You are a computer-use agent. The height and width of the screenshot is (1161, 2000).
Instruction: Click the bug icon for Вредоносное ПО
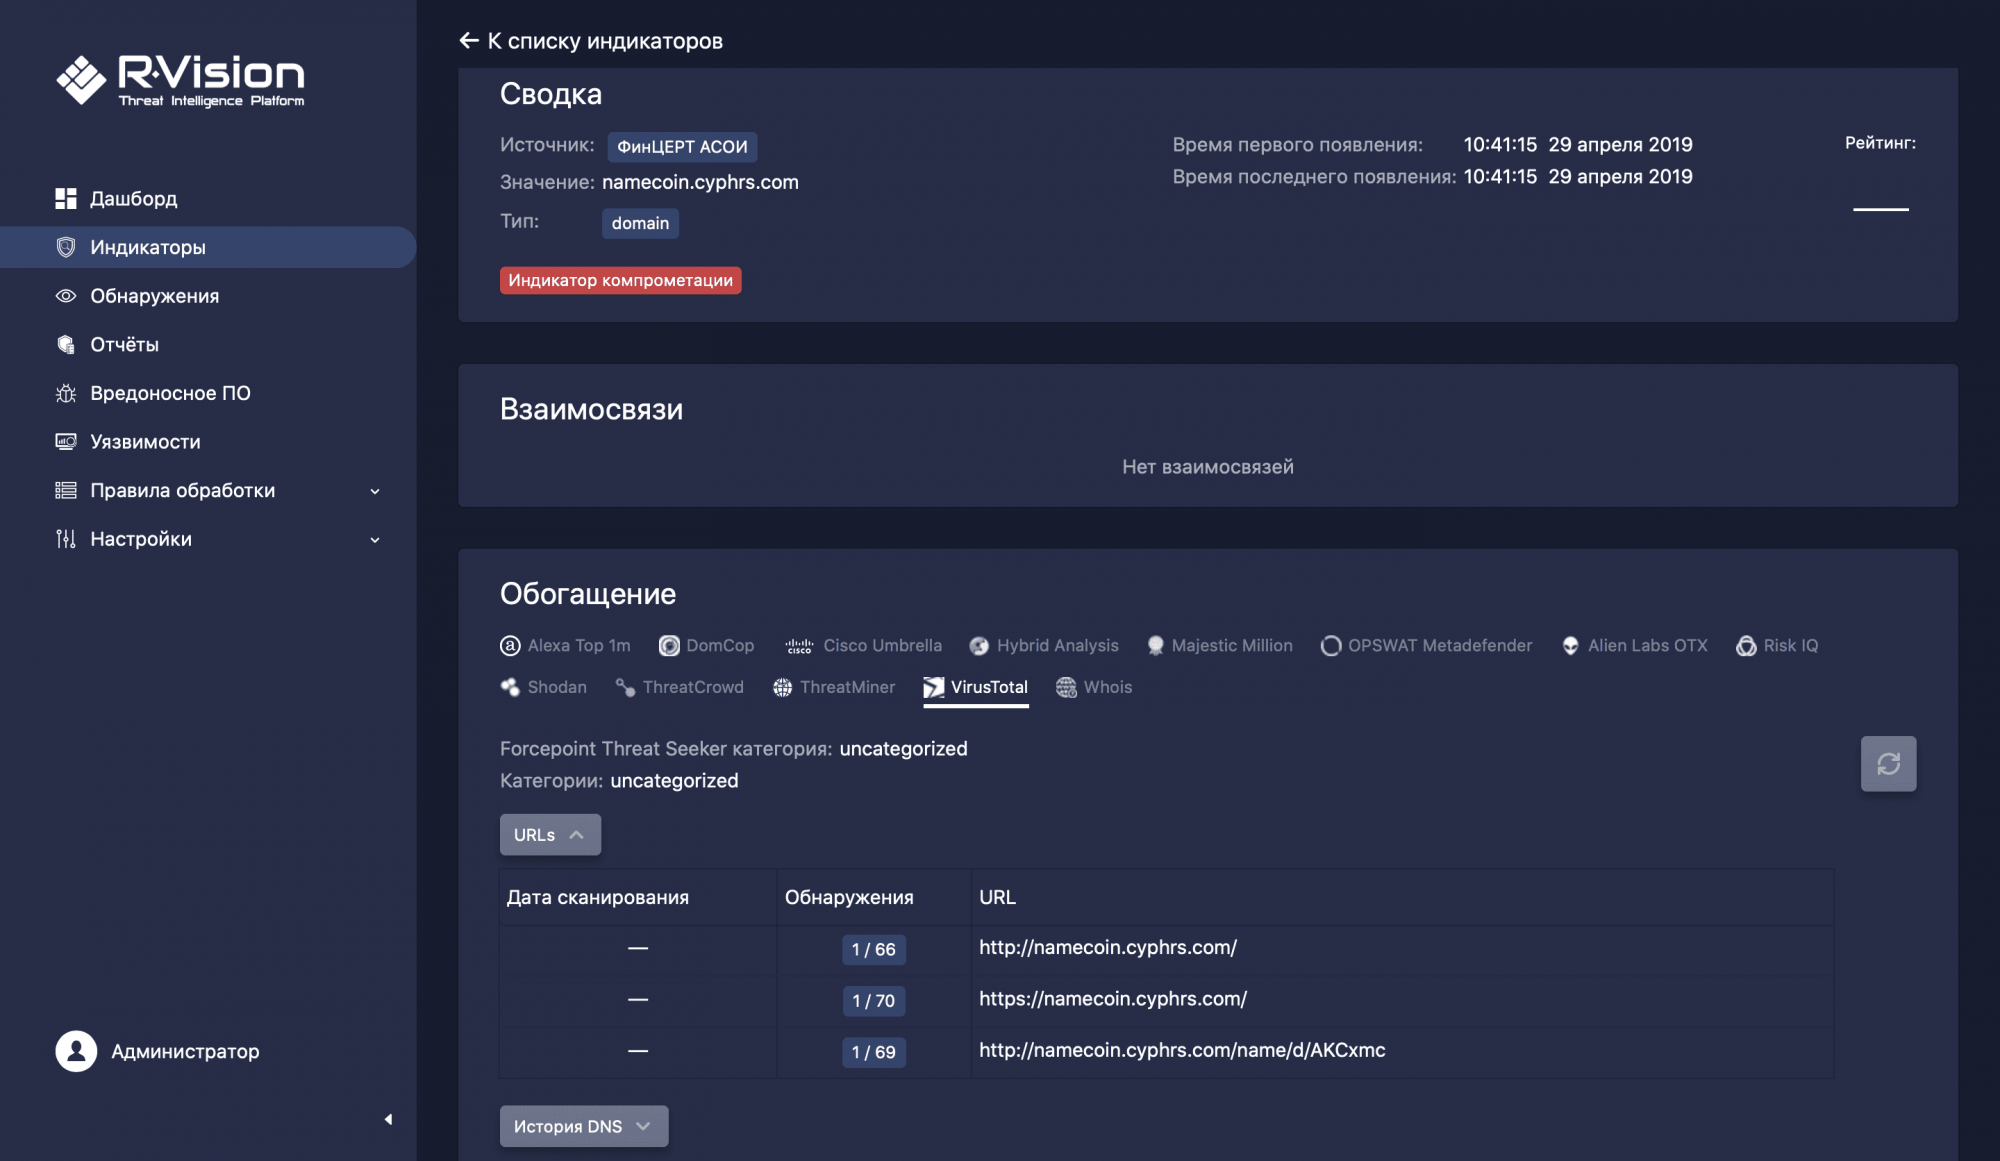(x=66, y=393)
